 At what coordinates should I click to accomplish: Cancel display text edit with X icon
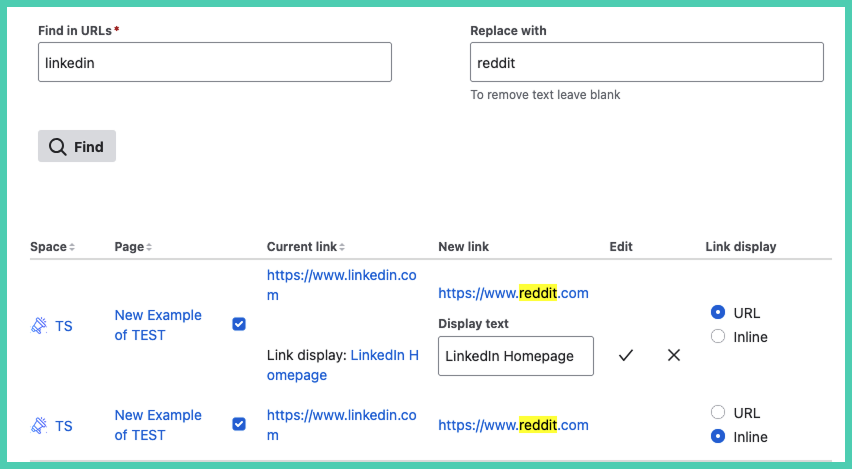coord(674,355)
